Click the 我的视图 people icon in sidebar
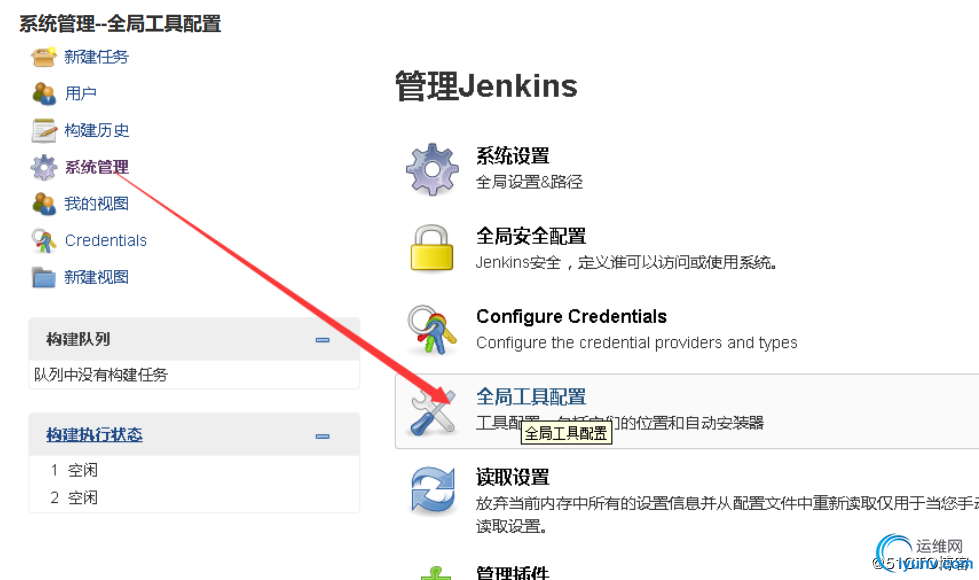Screen dimensions: 979x580 pos(44,204)
